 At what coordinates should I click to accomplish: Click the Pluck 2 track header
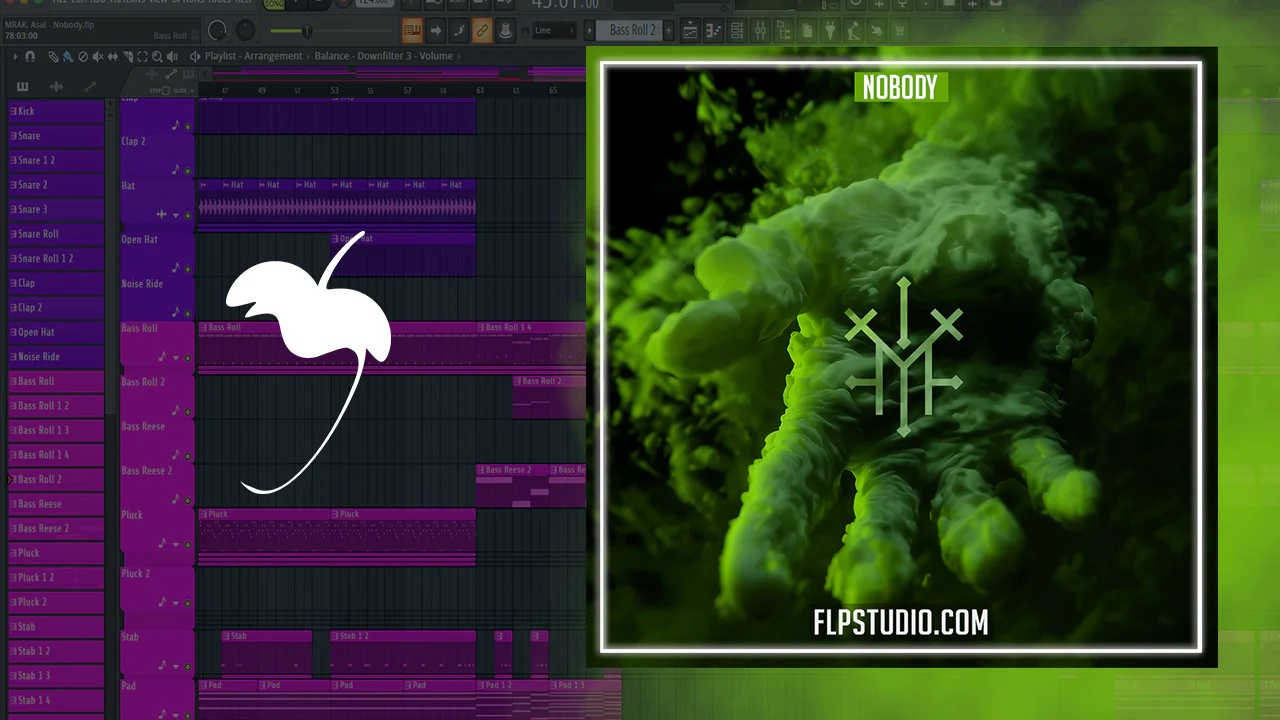157,588
